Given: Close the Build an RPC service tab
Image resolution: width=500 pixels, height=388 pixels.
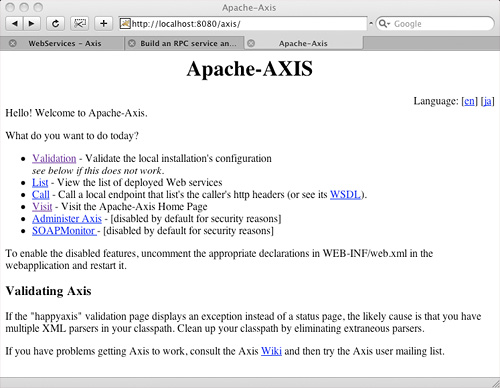Looking at the screenshot, I should tap(132, 43).
